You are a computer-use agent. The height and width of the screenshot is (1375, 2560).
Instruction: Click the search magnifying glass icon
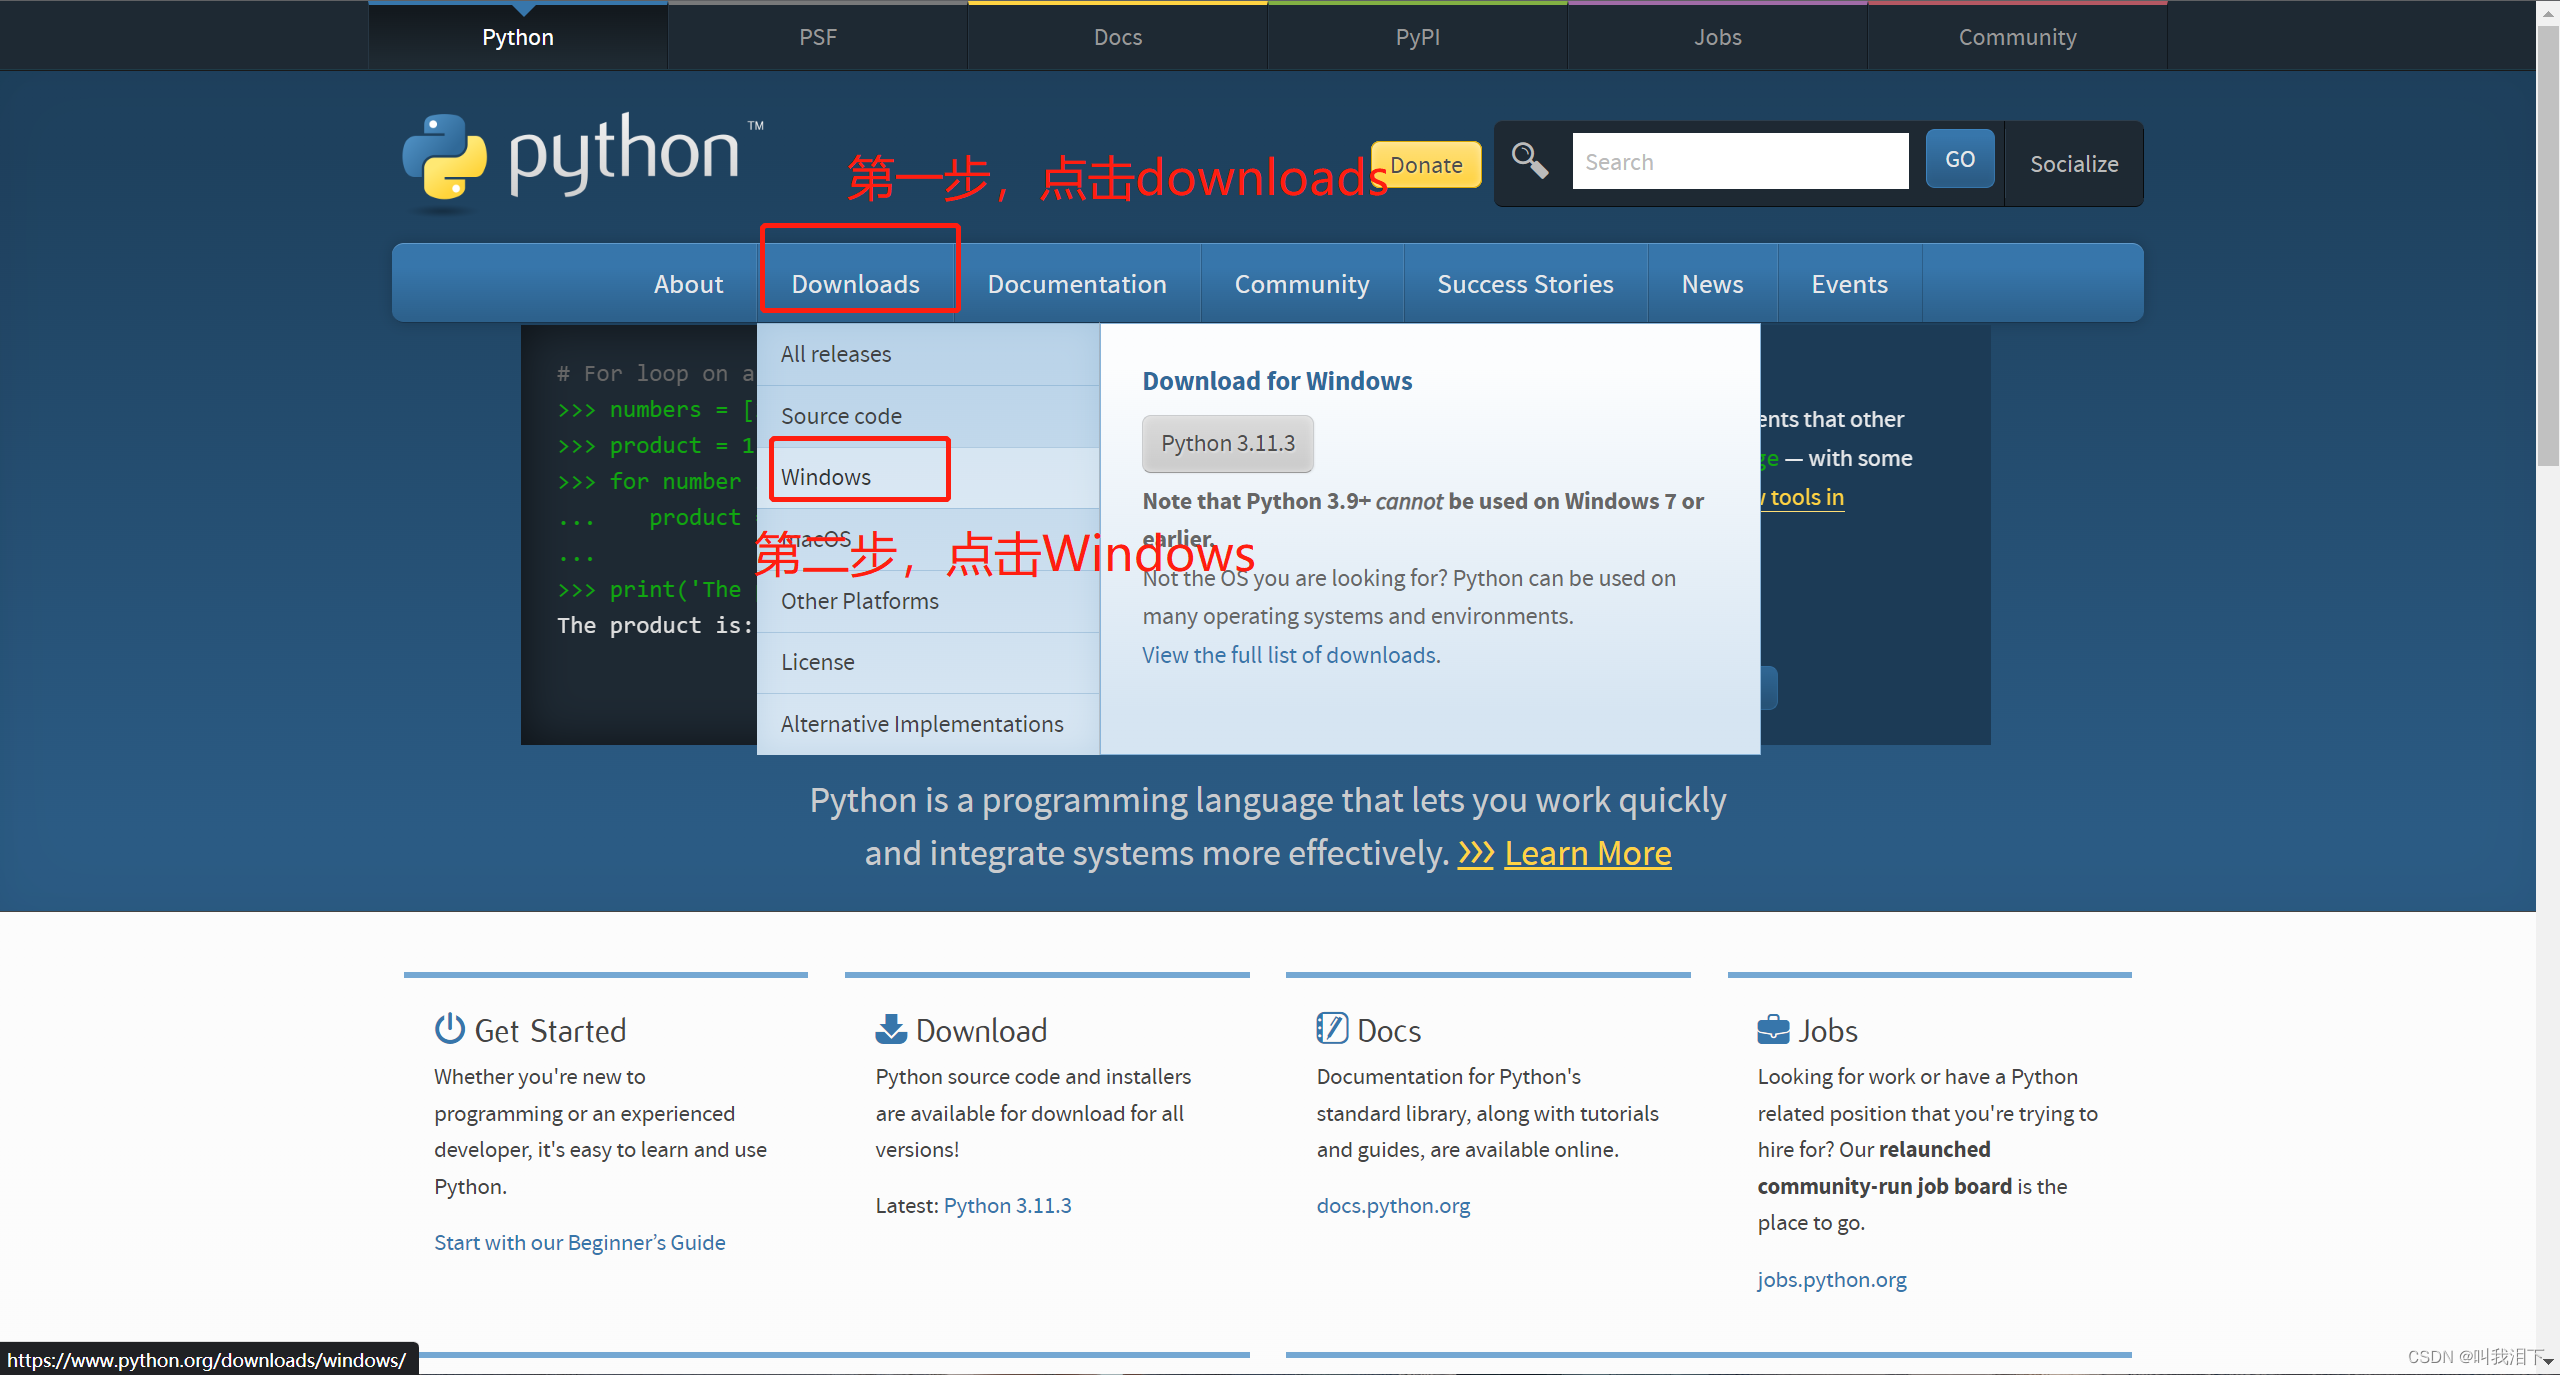click(1529, 159)
